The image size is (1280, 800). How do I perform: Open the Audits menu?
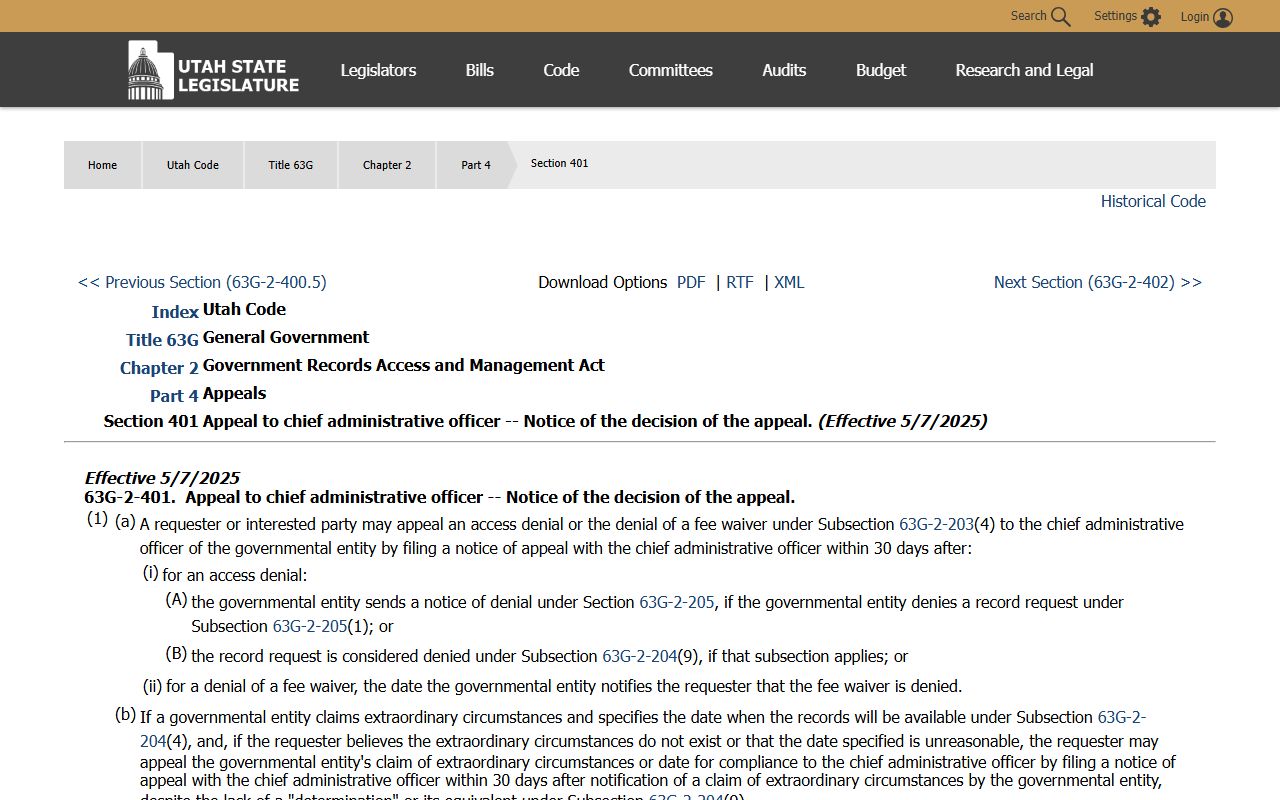click(x=784, y=70)
